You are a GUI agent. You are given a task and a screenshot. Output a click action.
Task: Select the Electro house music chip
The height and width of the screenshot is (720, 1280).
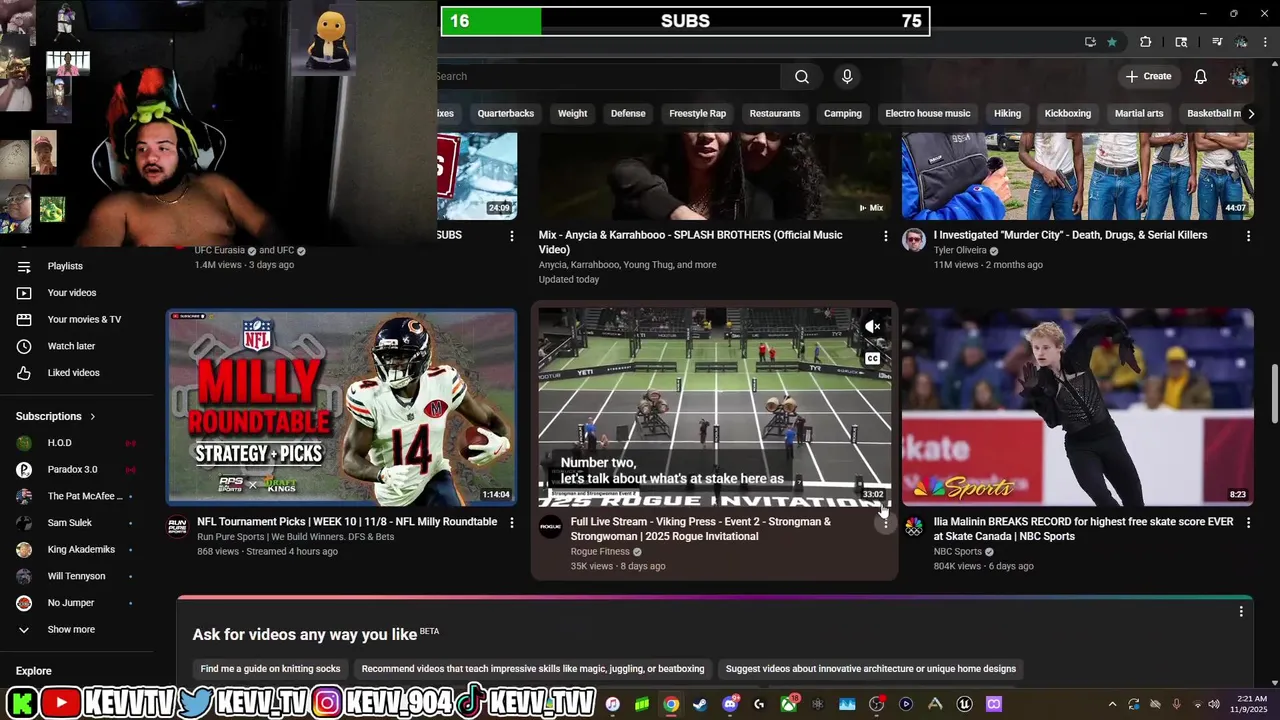[x=928, y=113]
